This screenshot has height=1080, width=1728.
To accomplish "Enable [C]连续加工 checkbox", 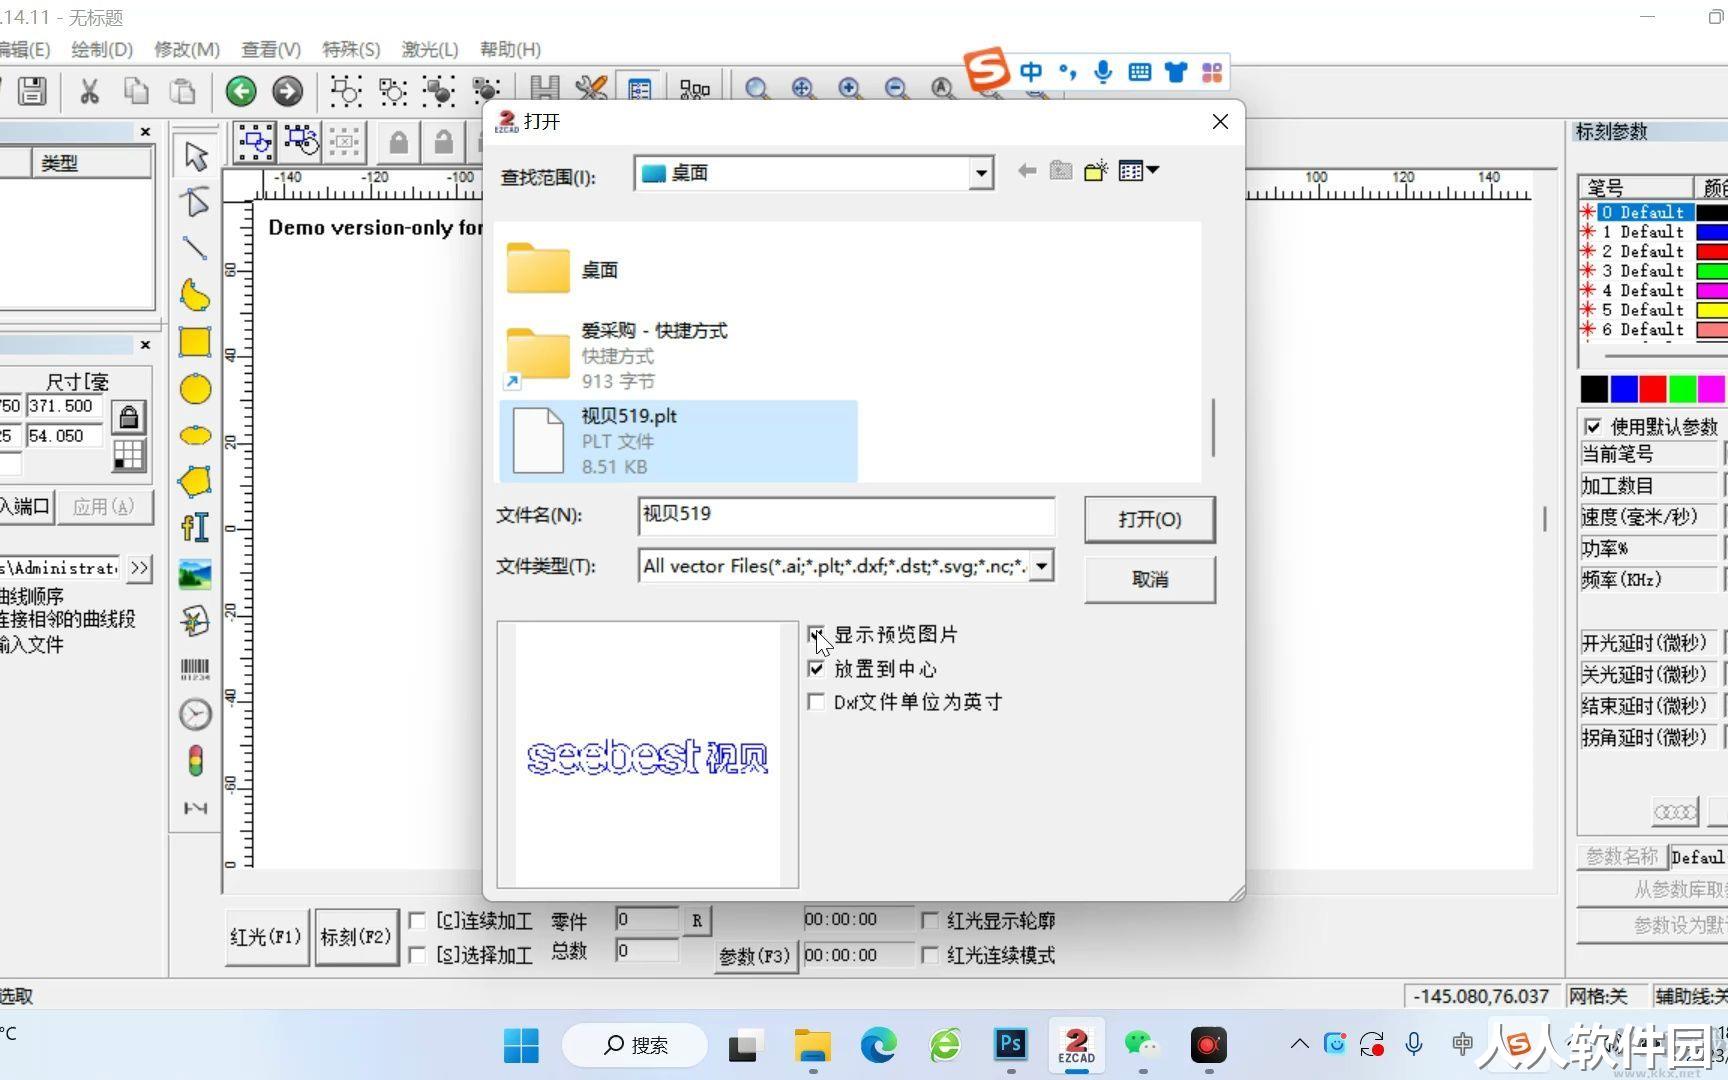I will click(418, 920).
